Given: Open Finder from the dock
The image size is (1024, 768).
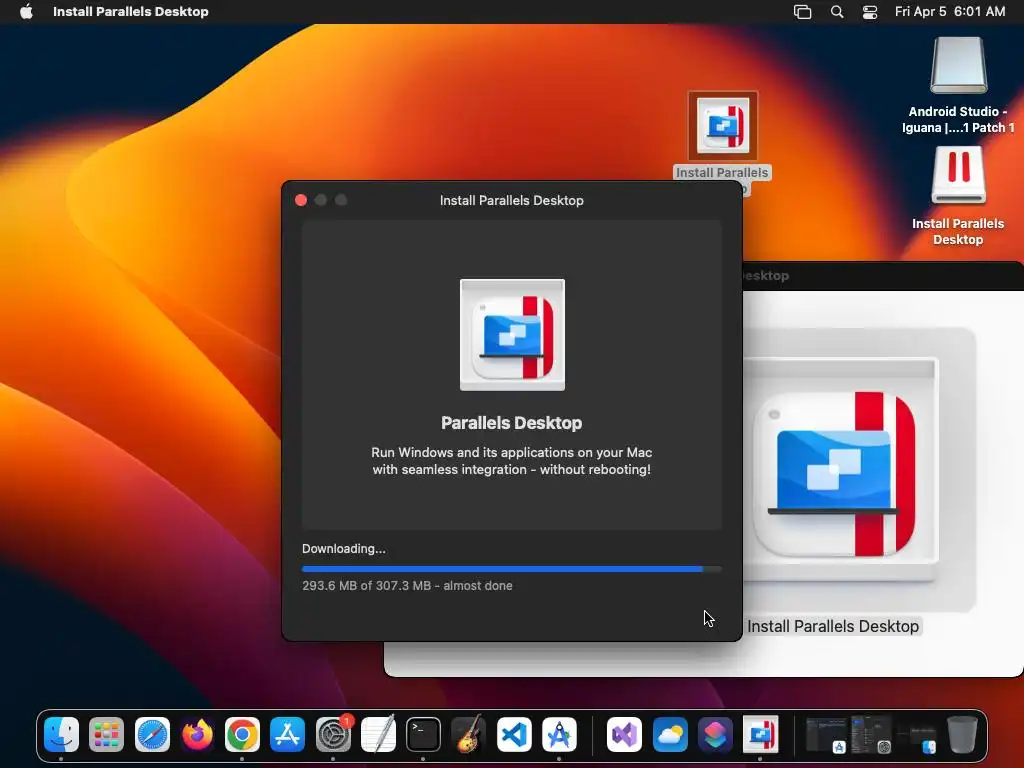Looking at the screenshot, I should coord(61,734).
